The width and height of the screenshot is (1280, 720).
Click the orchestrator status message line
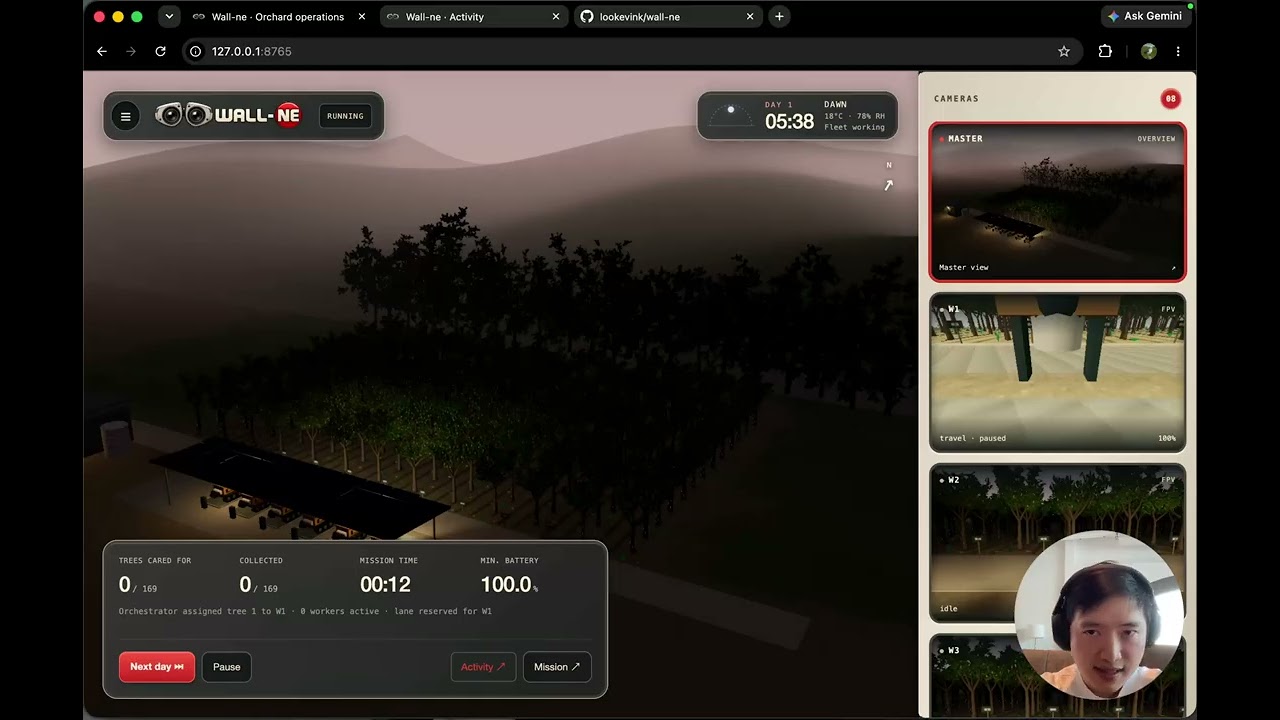(305, 611)
